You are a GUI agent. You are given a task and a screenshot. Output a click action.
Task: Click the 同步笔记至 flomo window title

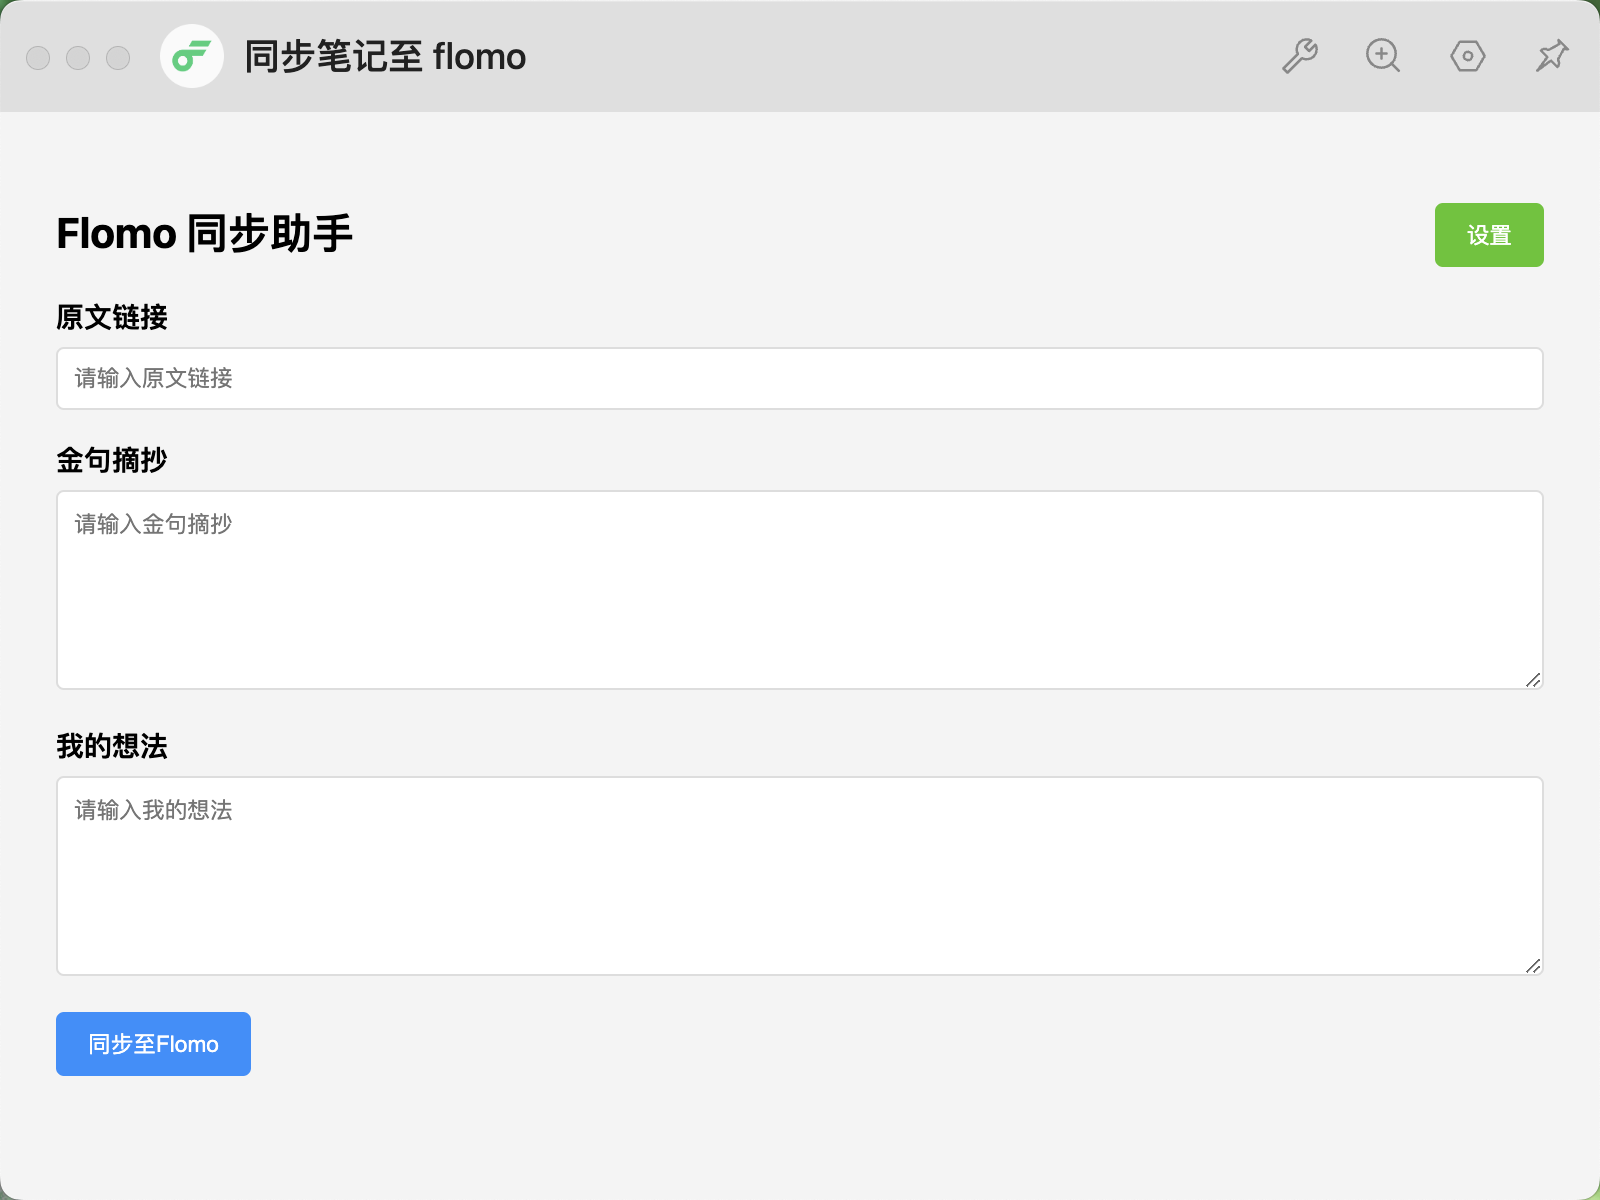coord(385,57)
